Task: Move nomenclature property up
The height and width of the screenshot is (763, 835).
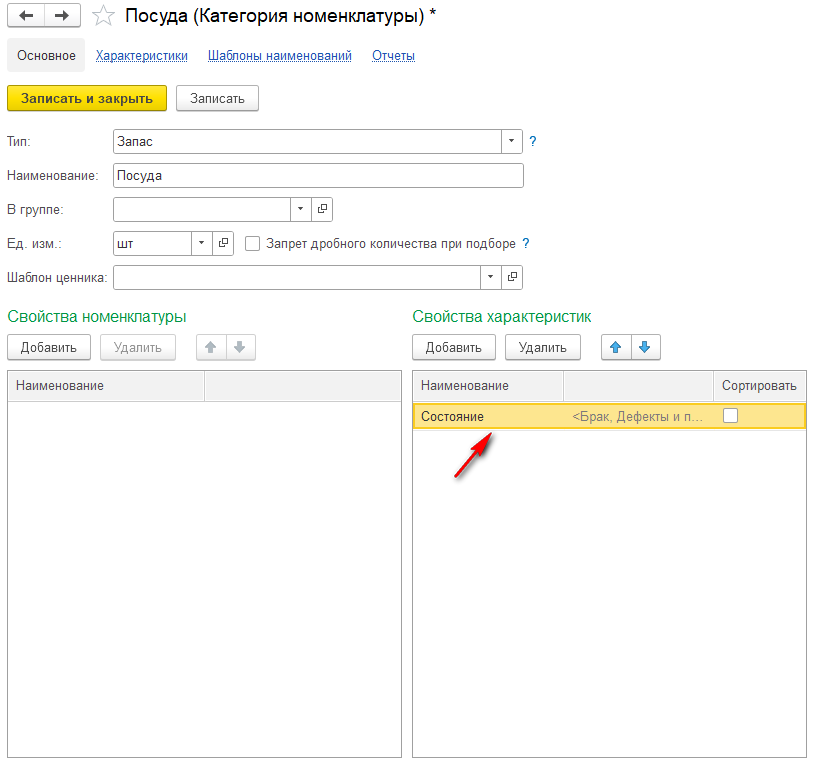Action: (x=211, y=347)
